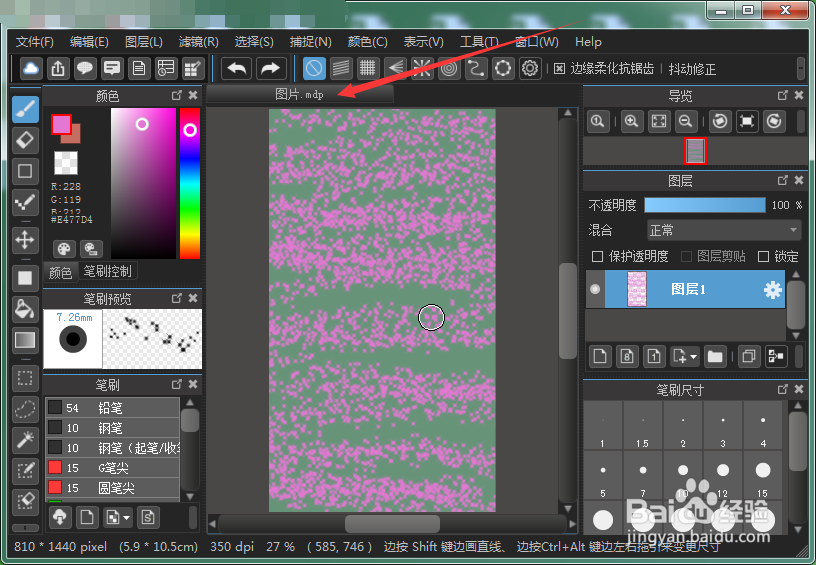Viewport: 816px width, 565px height.
Task: Toggle 边缘柔化抗锯齿 checkbox
Action: (559, 69)
